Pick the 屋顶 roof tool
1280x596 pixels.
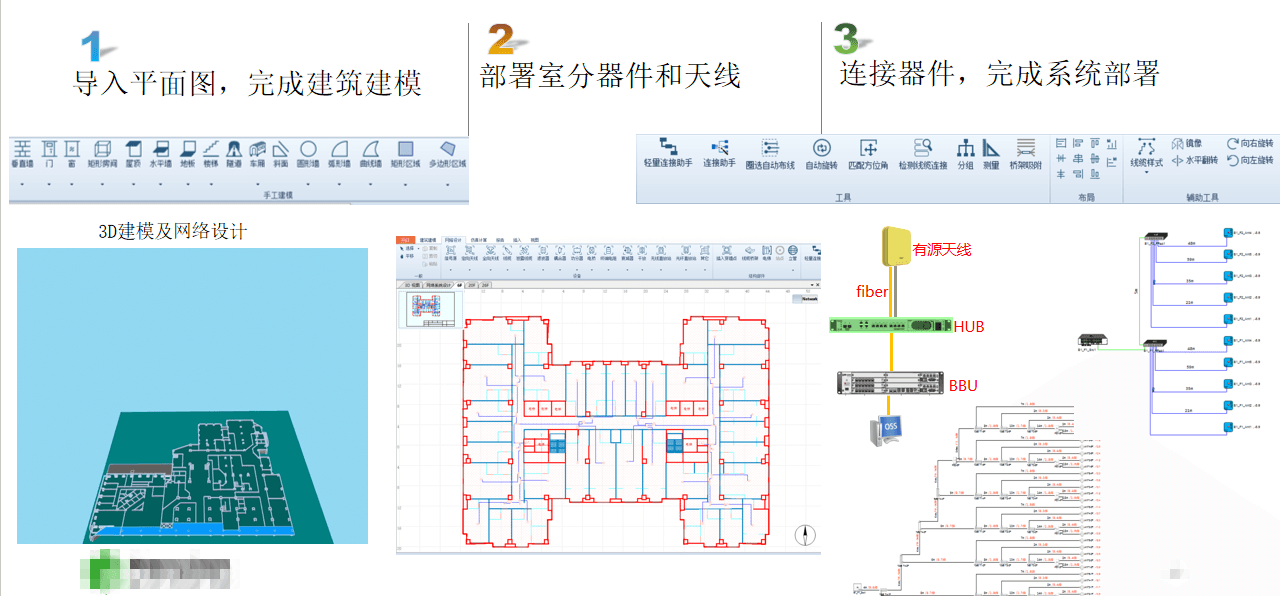[133, 155]
